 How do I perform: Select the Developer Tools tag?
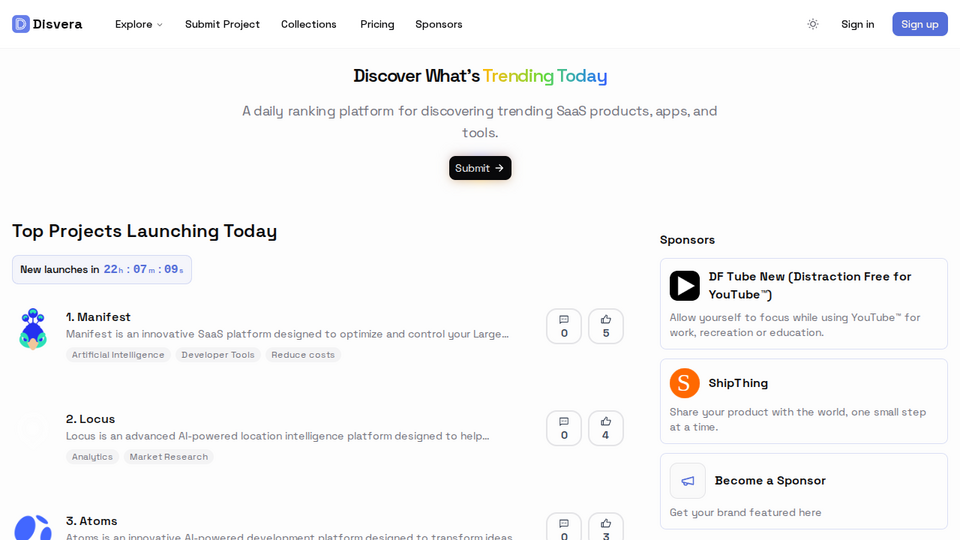218,354
